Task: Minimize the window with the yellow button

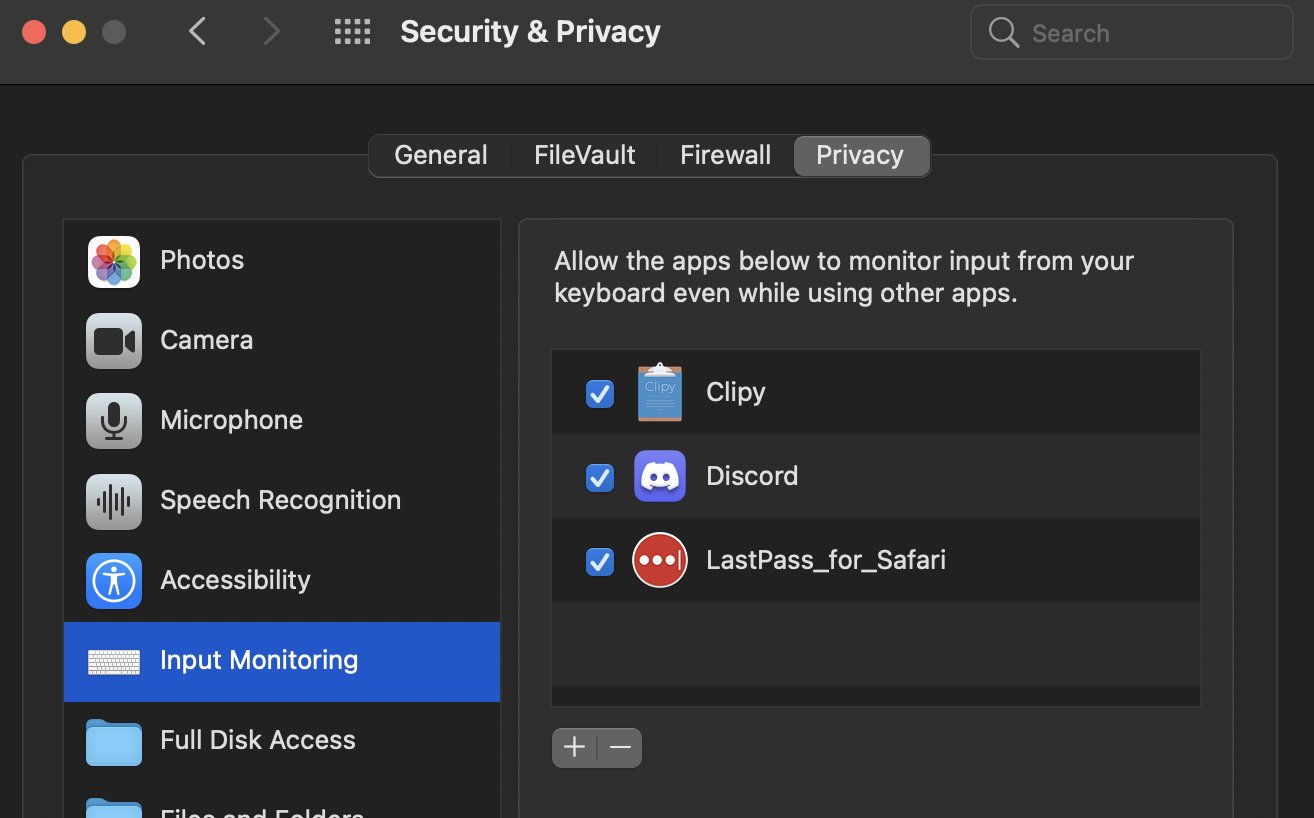Action: (74, 32)
